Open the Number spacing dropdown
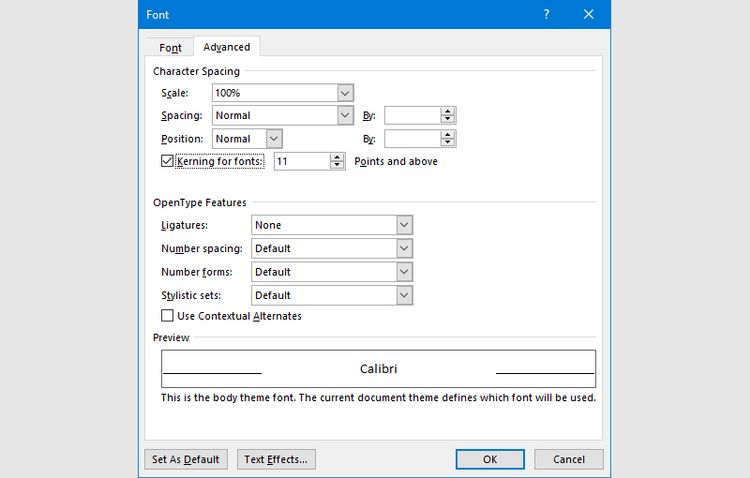 click(x=332, y=248)
